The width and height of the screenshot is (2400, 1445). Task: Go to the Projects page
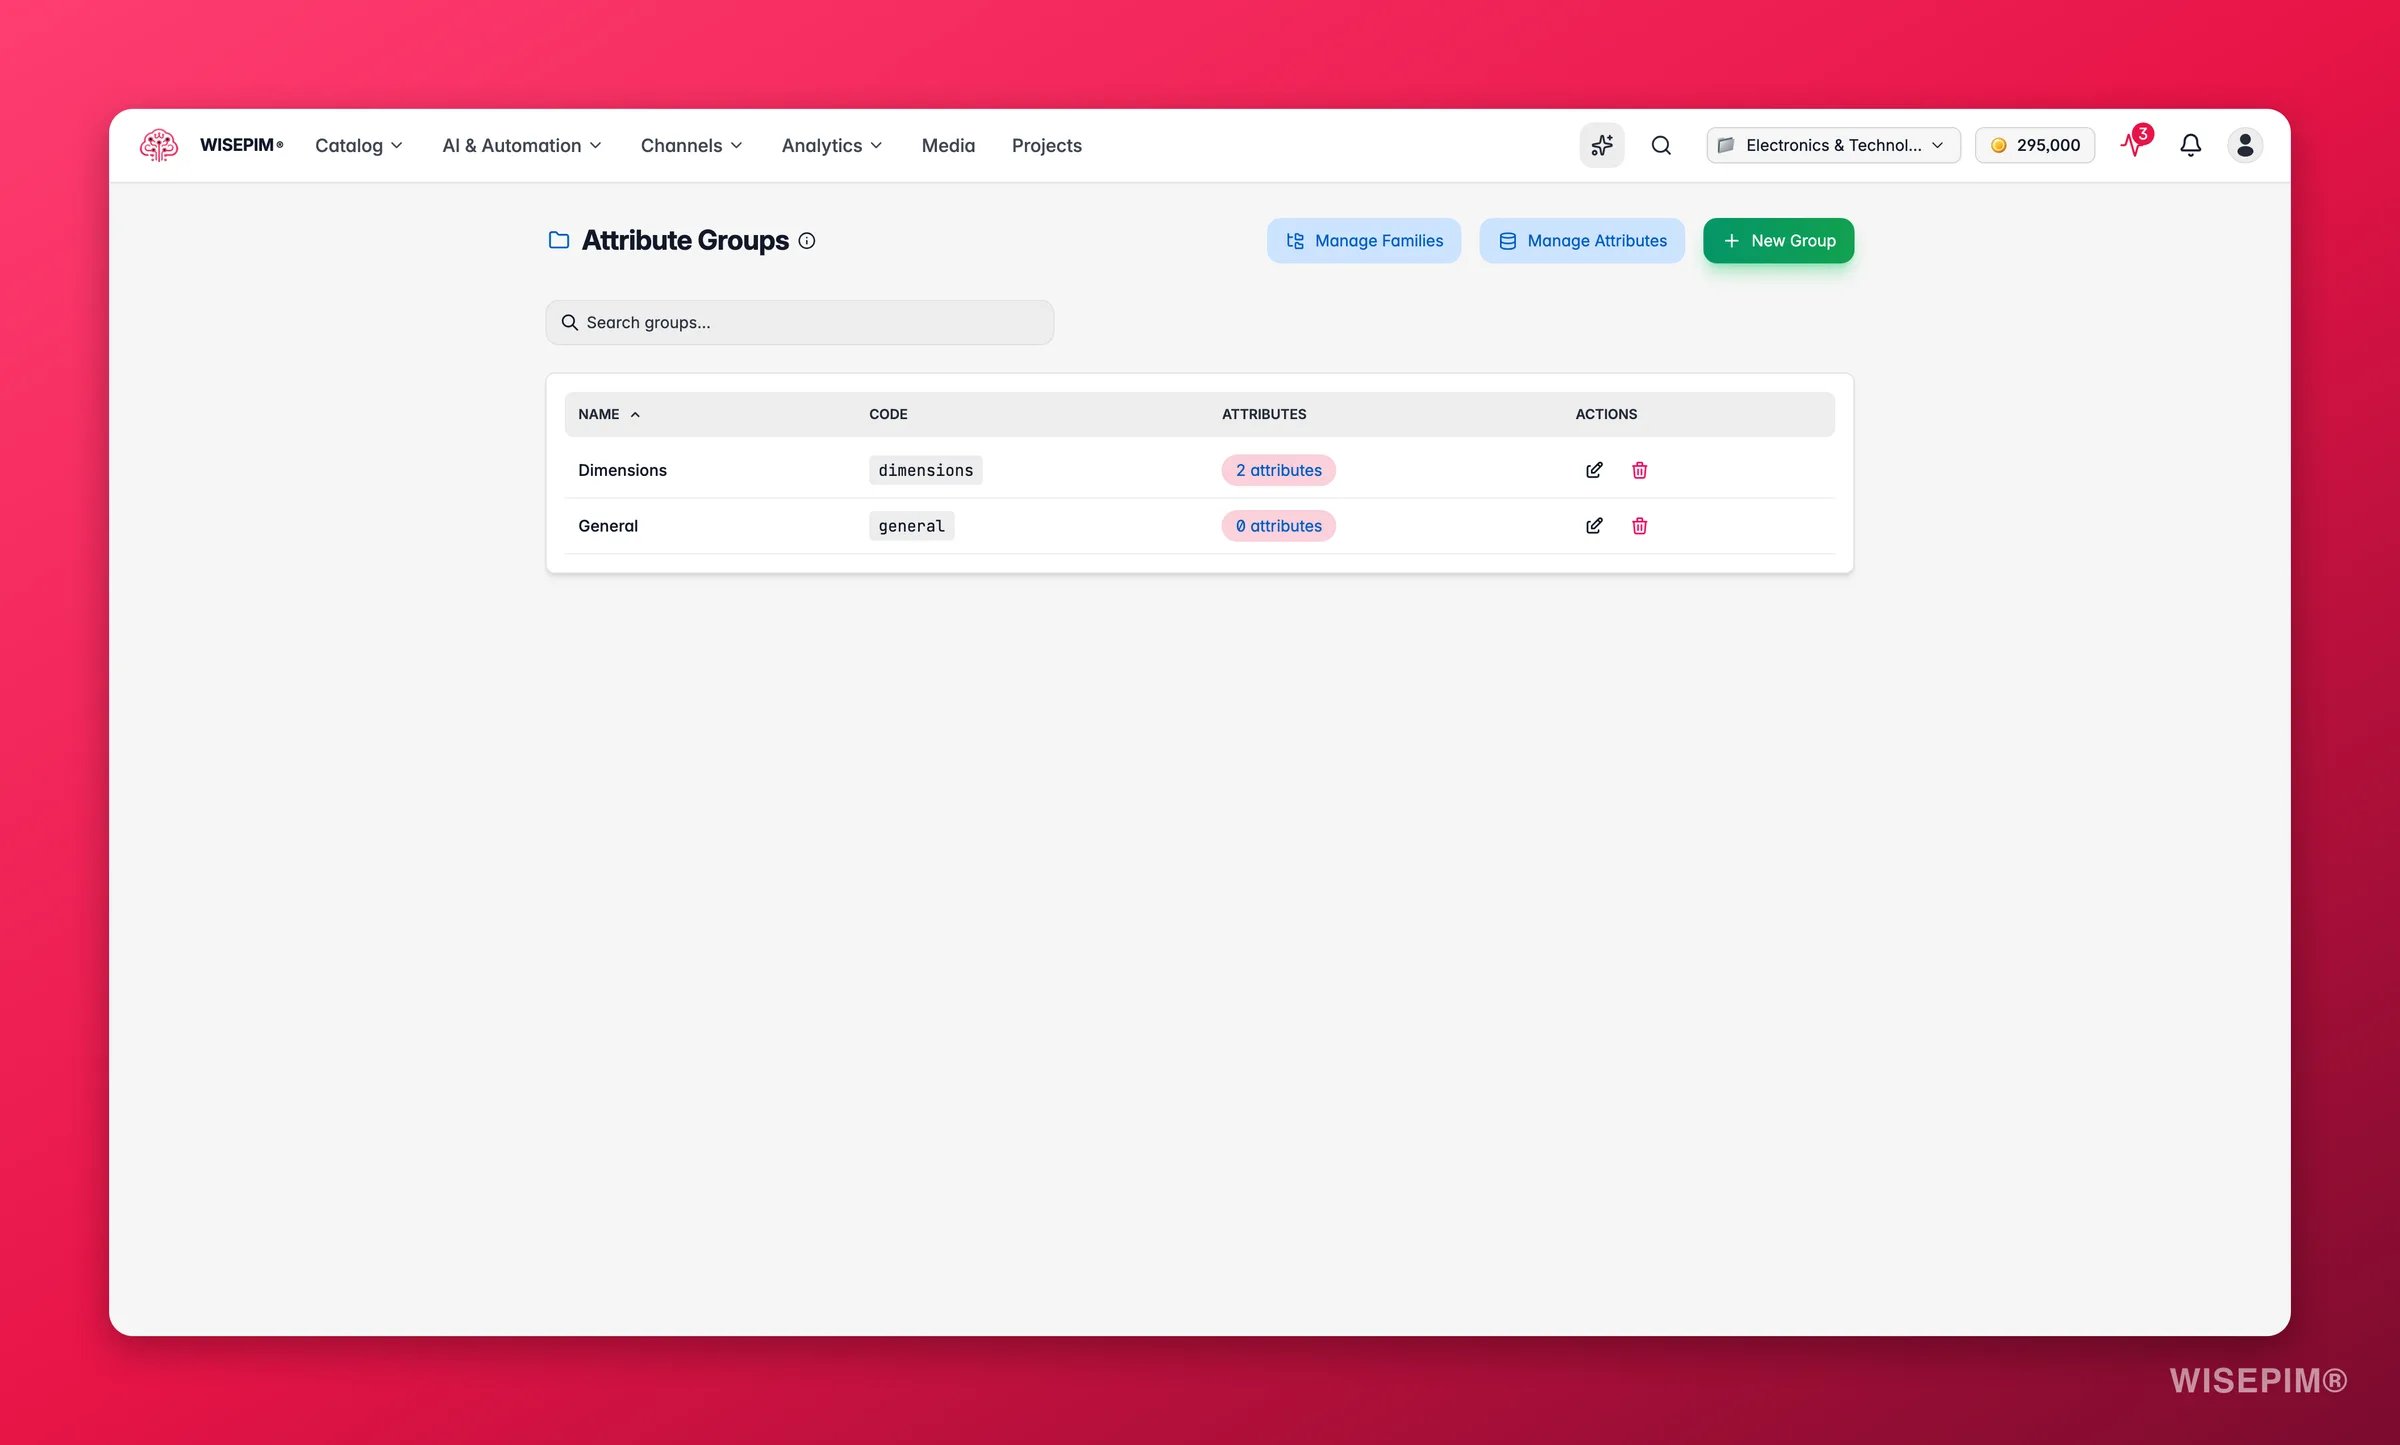pos(1046,145)
